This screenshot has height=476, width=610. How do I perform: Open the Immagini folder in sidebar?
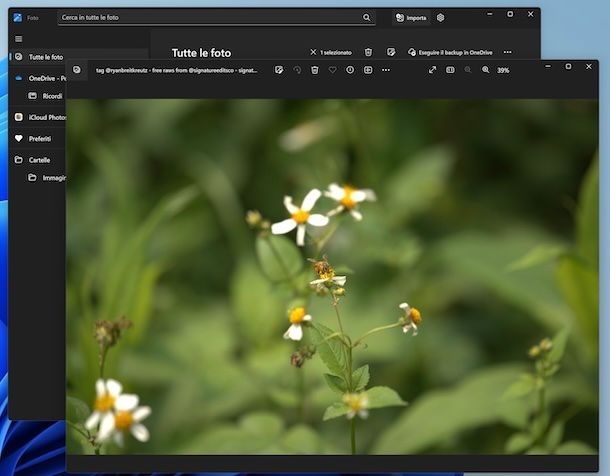pos(47,178)
